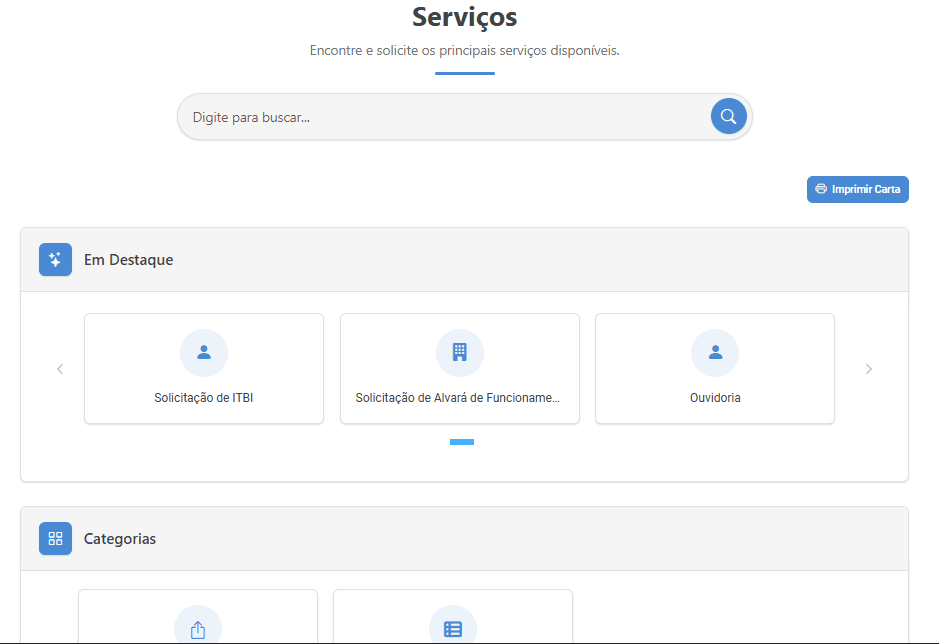The image size is (939, 644).
Task: Click the grid icon beside Categorias
Action: tap(55, 538)
